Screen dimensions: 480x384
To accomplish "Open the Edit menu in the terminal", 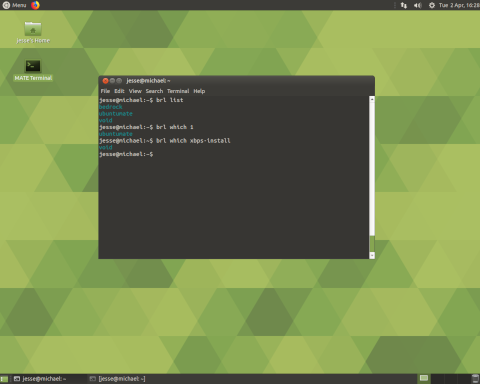I will [119, 91].
